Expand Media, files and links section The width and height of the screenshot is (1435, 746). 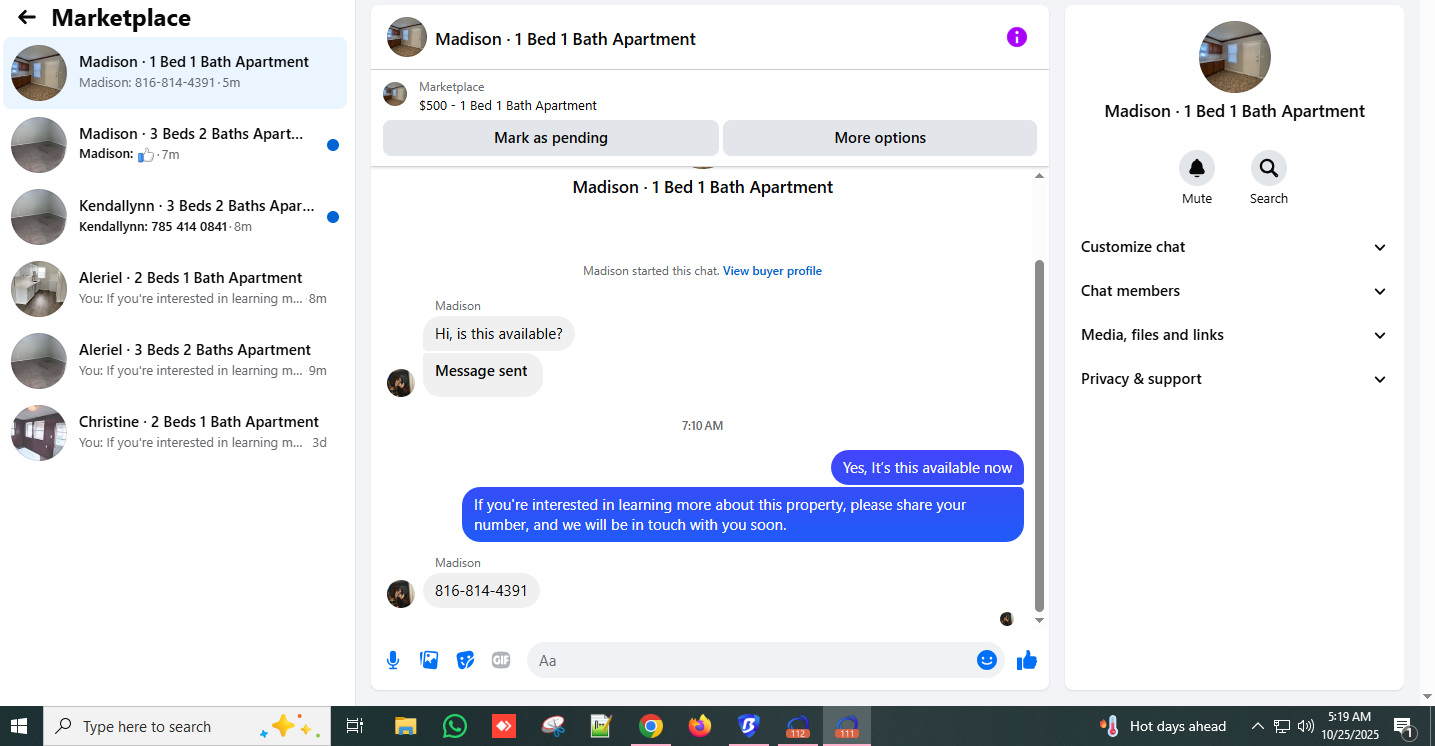(1234, 335)
